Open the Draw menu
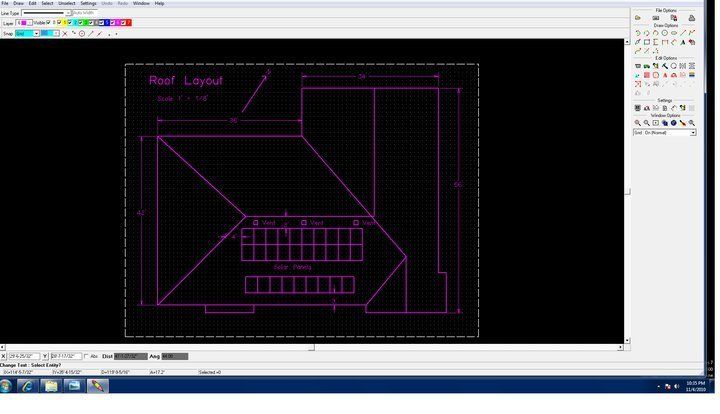720x414 pixels. click(18, 3)
